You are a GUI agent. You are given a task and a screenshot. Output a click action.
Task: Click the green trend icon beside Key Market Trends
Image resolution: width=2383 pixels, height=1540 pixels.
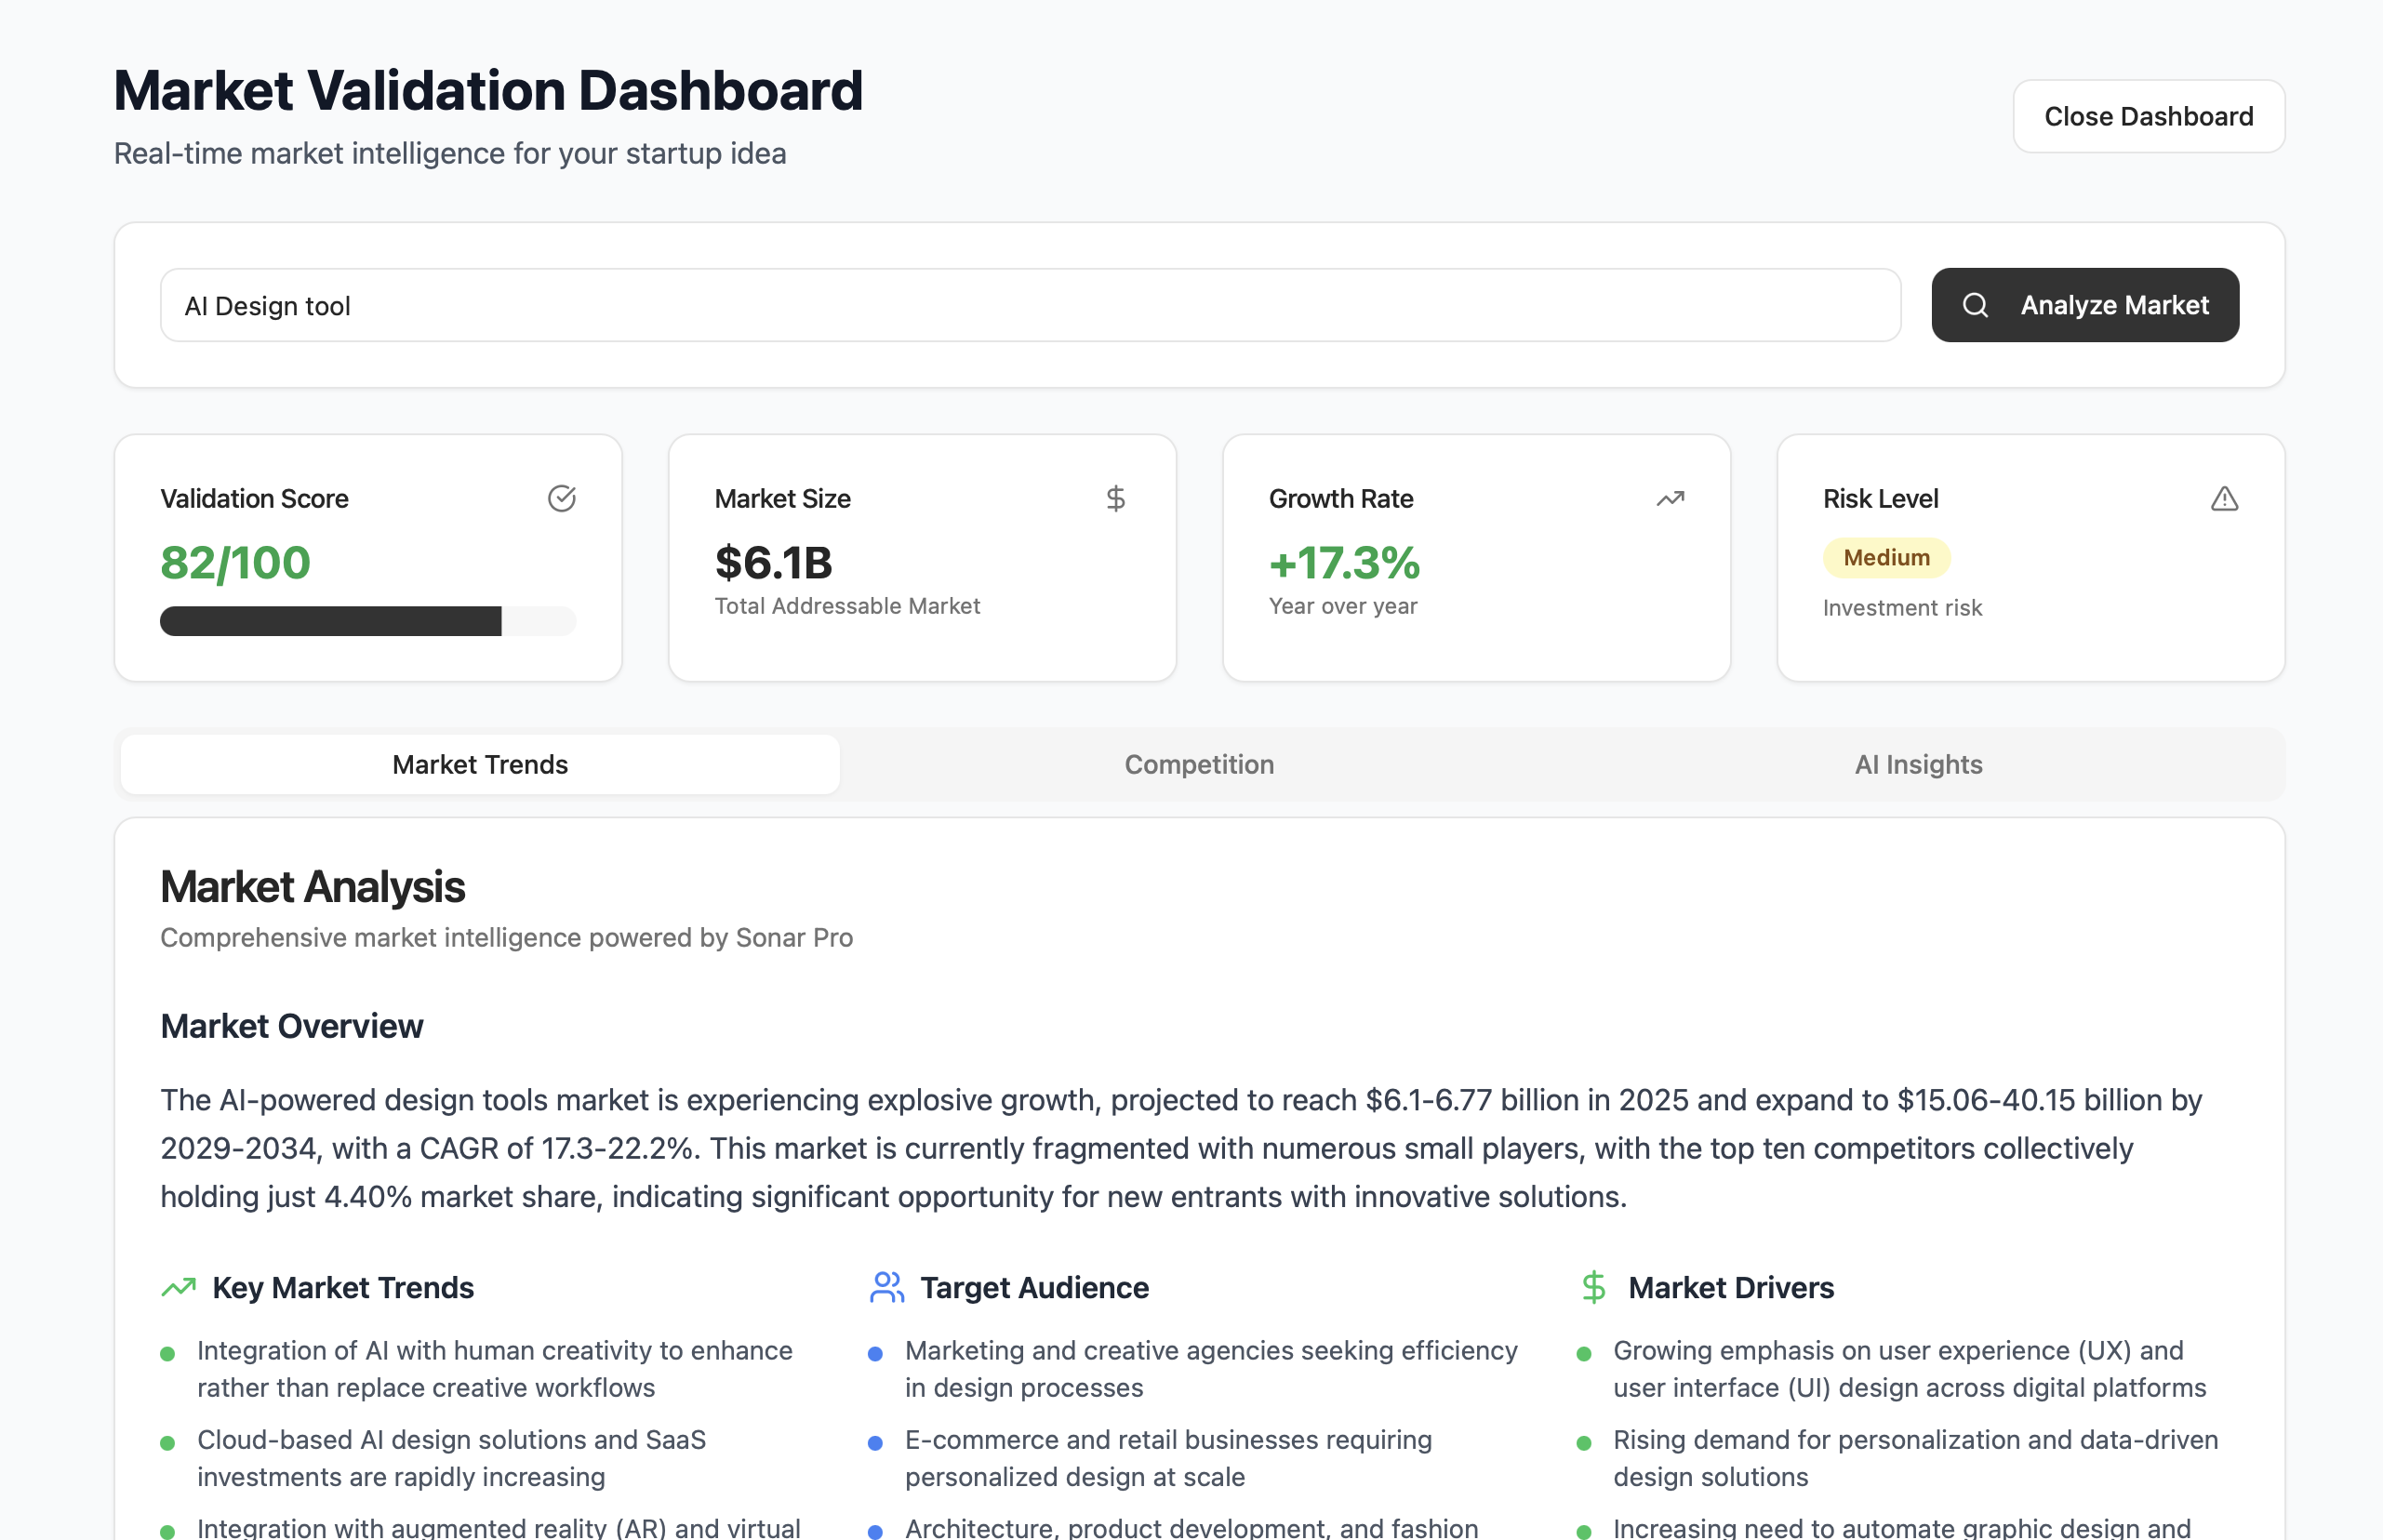coord(178,1287)
